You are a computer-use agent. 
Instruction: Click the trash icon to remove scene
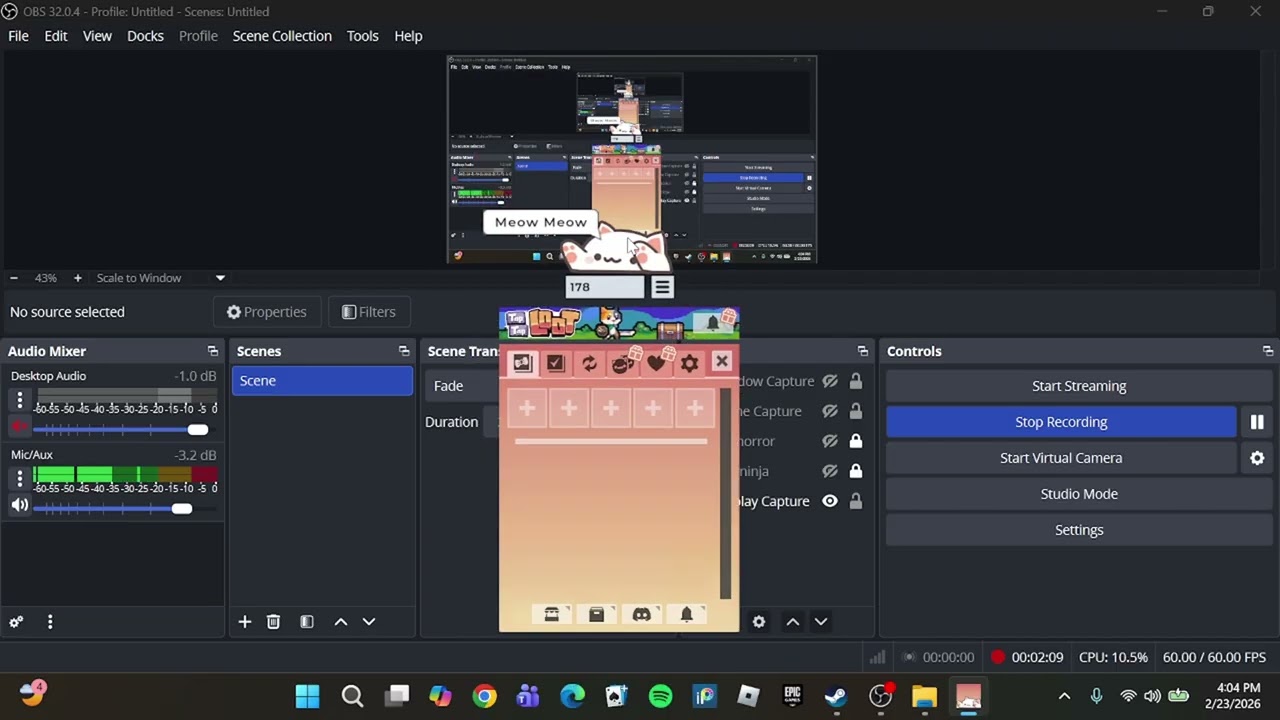(273, 622)
